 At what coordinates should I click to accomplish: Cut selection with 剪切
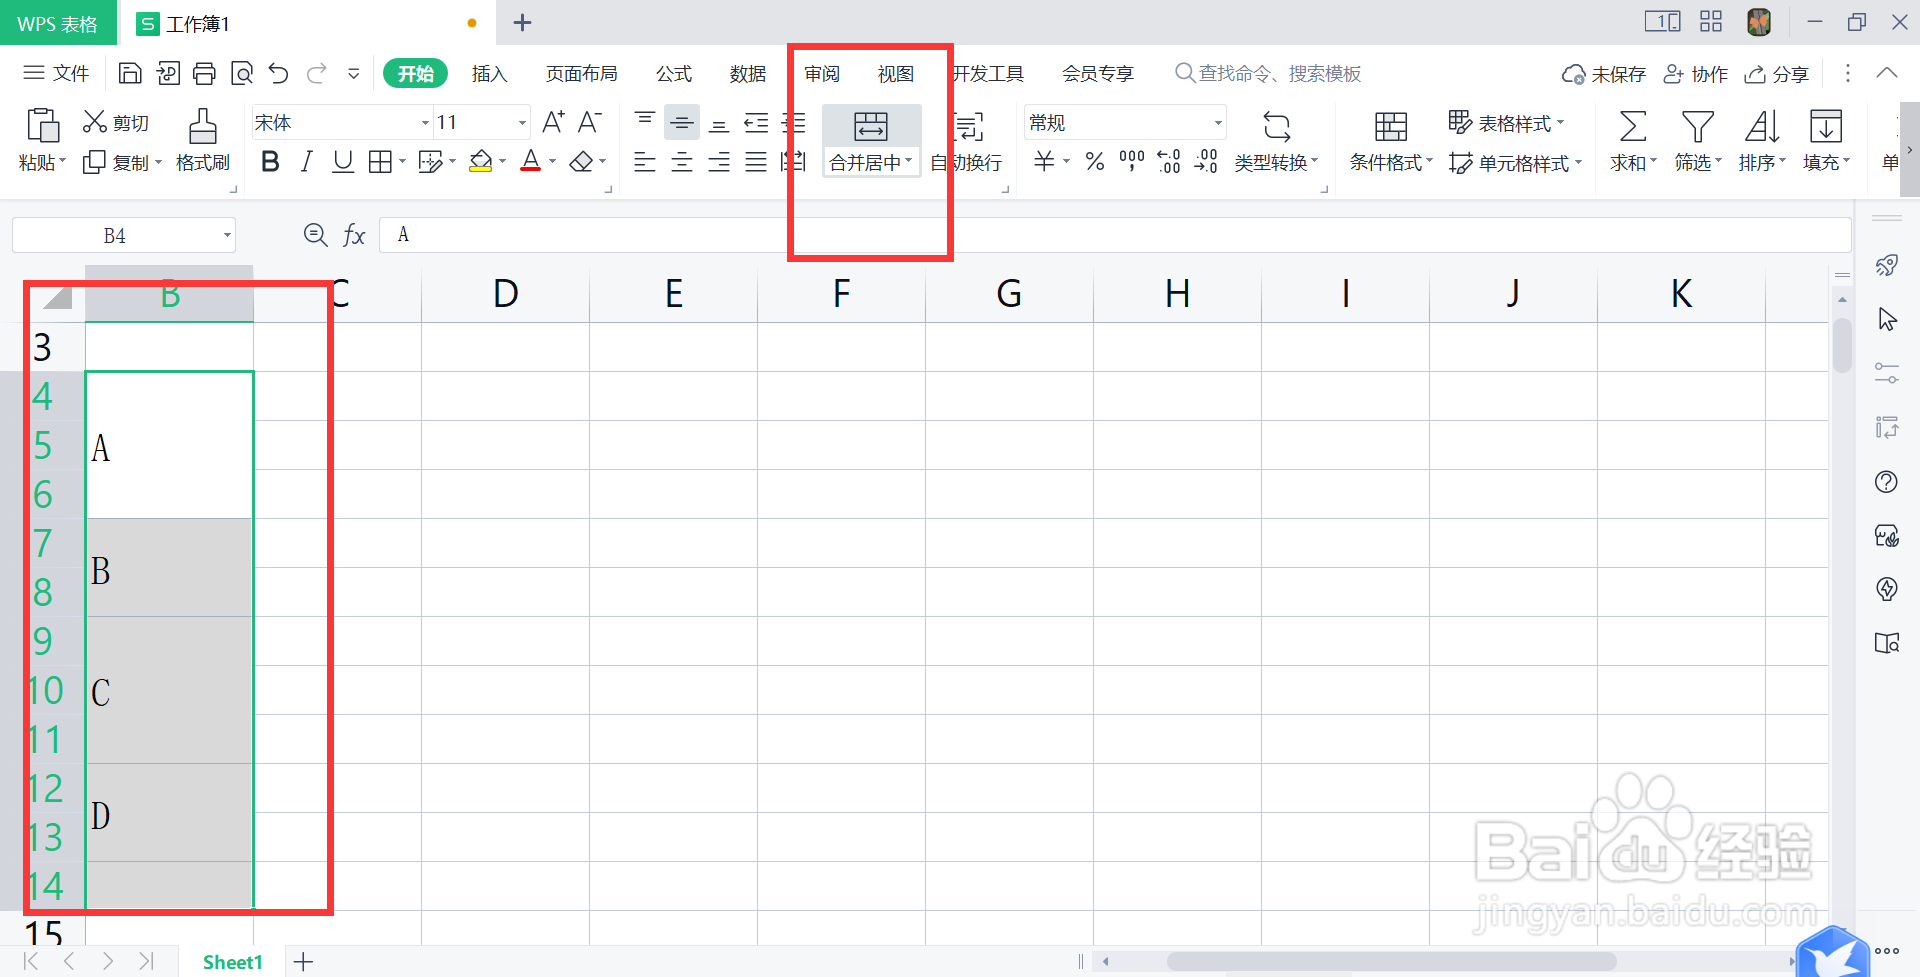tap(116, 122)
